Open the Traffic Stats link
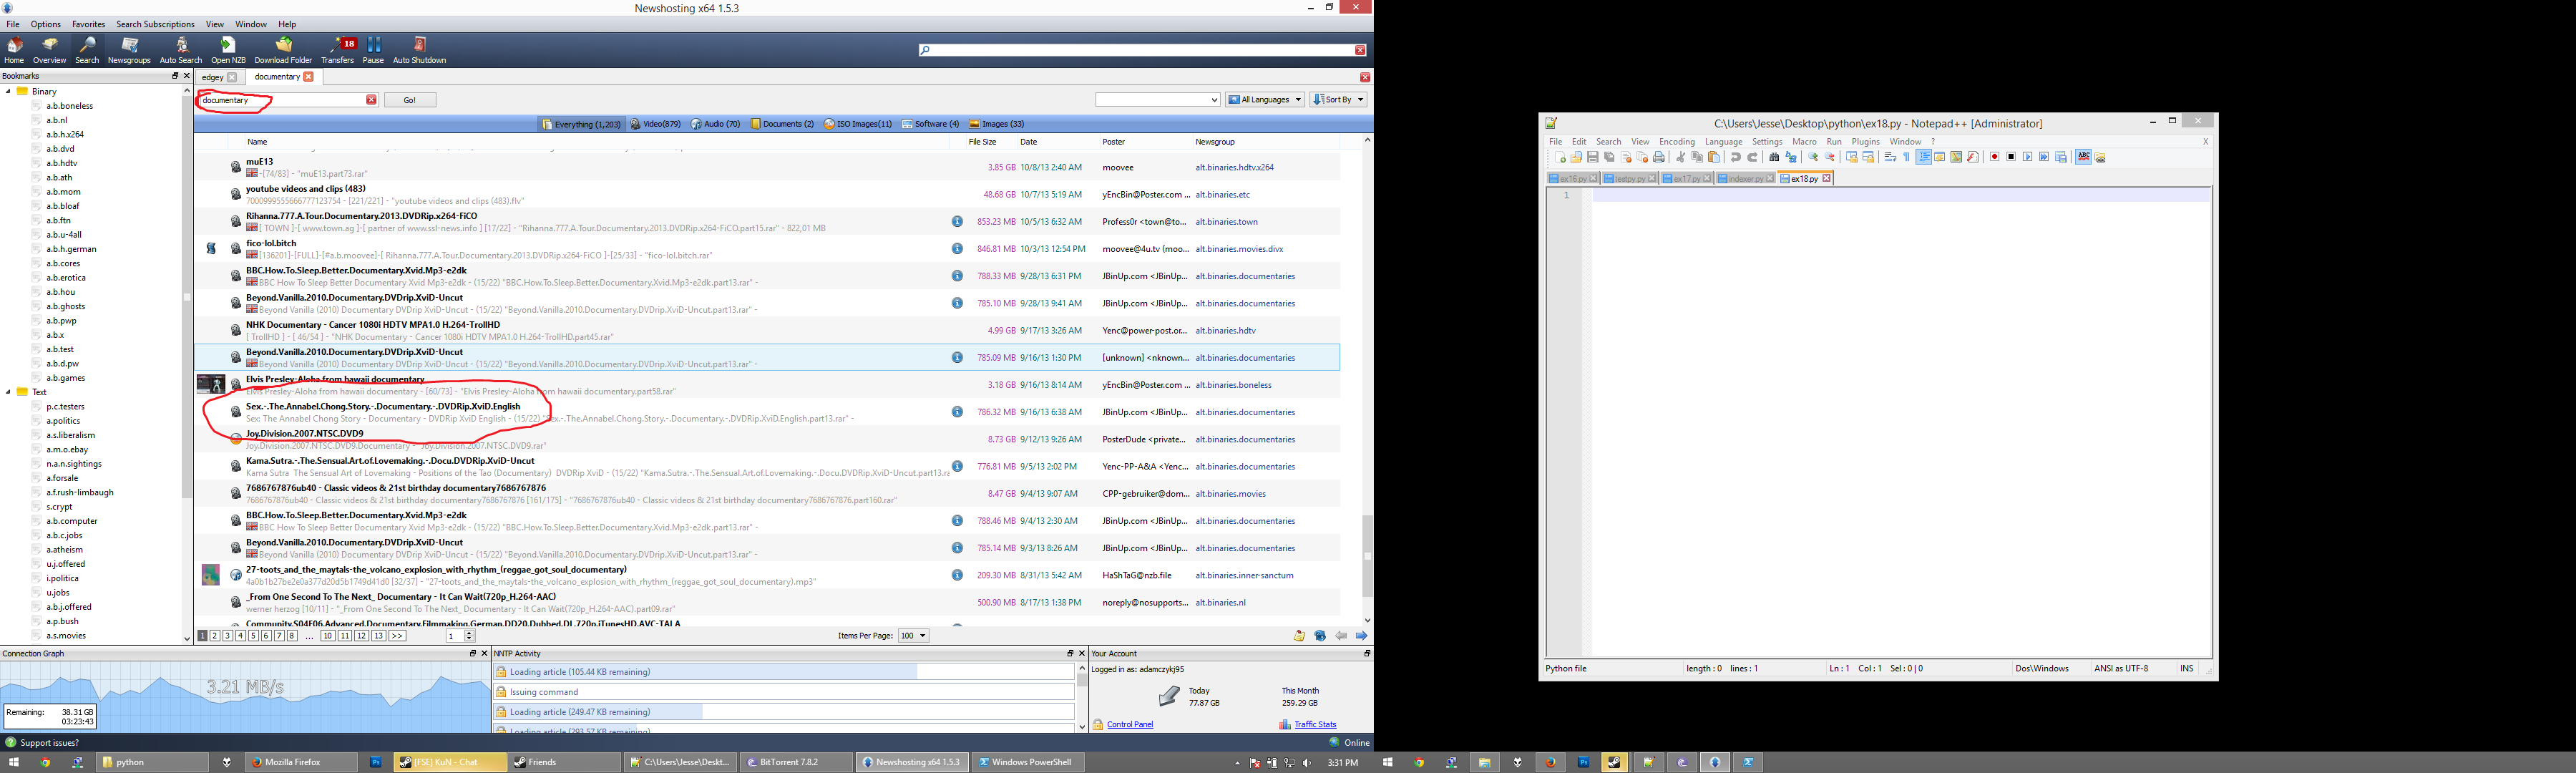 point(1315,725)
